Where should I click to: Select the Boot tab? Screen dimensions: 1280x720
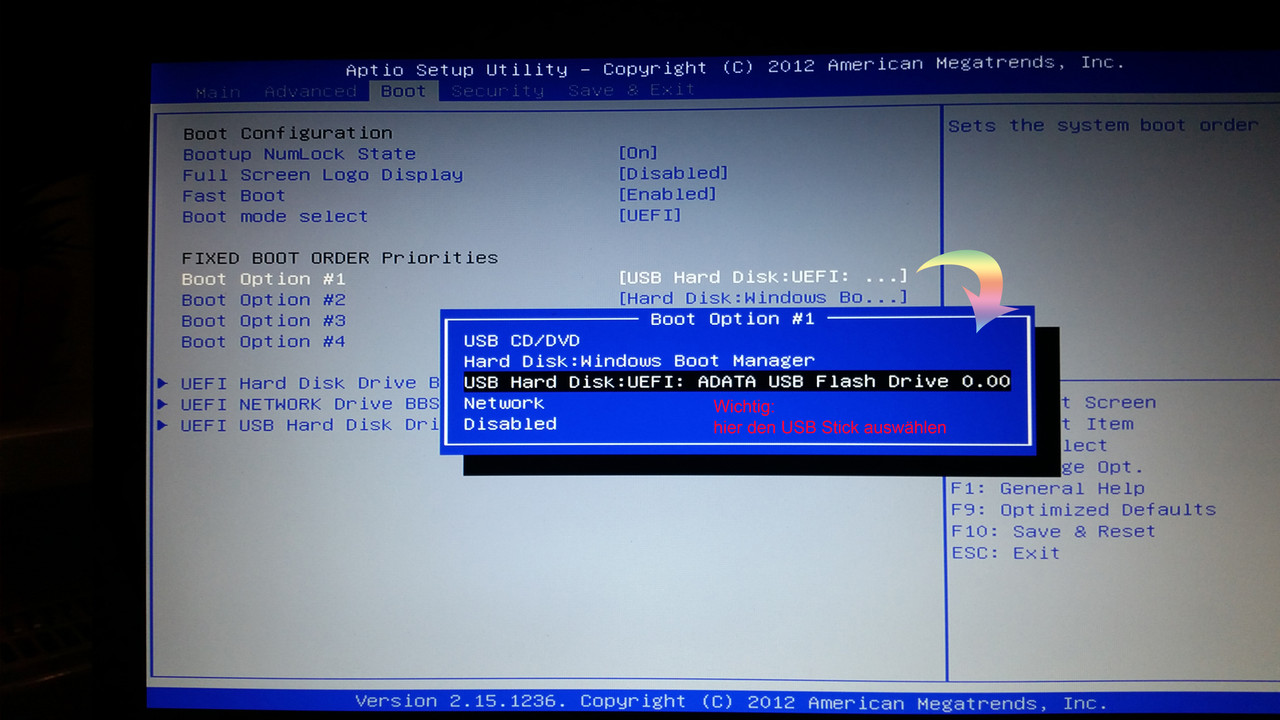click(403, 91)
